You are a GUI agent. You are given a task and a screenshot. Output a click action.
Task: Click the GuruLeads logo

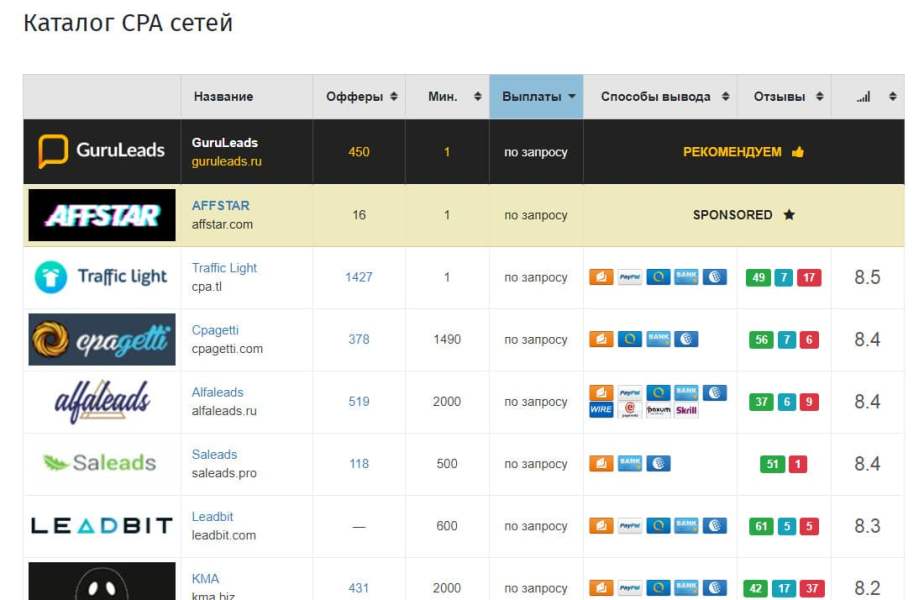coord(101,151)
